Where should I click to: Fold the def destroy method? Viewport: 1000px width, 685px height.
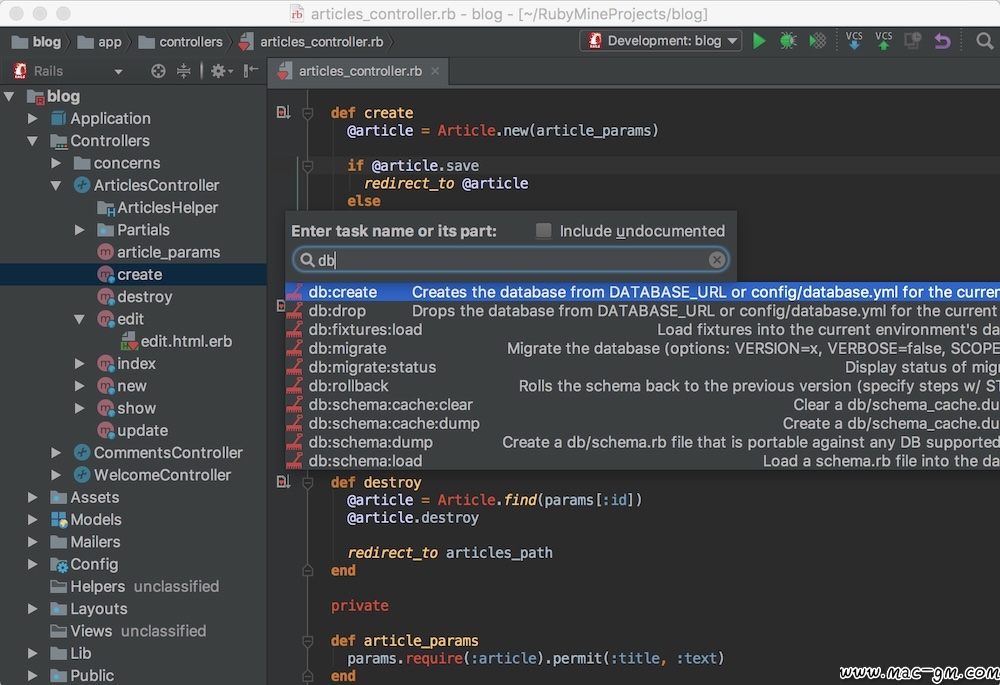click(x=307, y=483)
